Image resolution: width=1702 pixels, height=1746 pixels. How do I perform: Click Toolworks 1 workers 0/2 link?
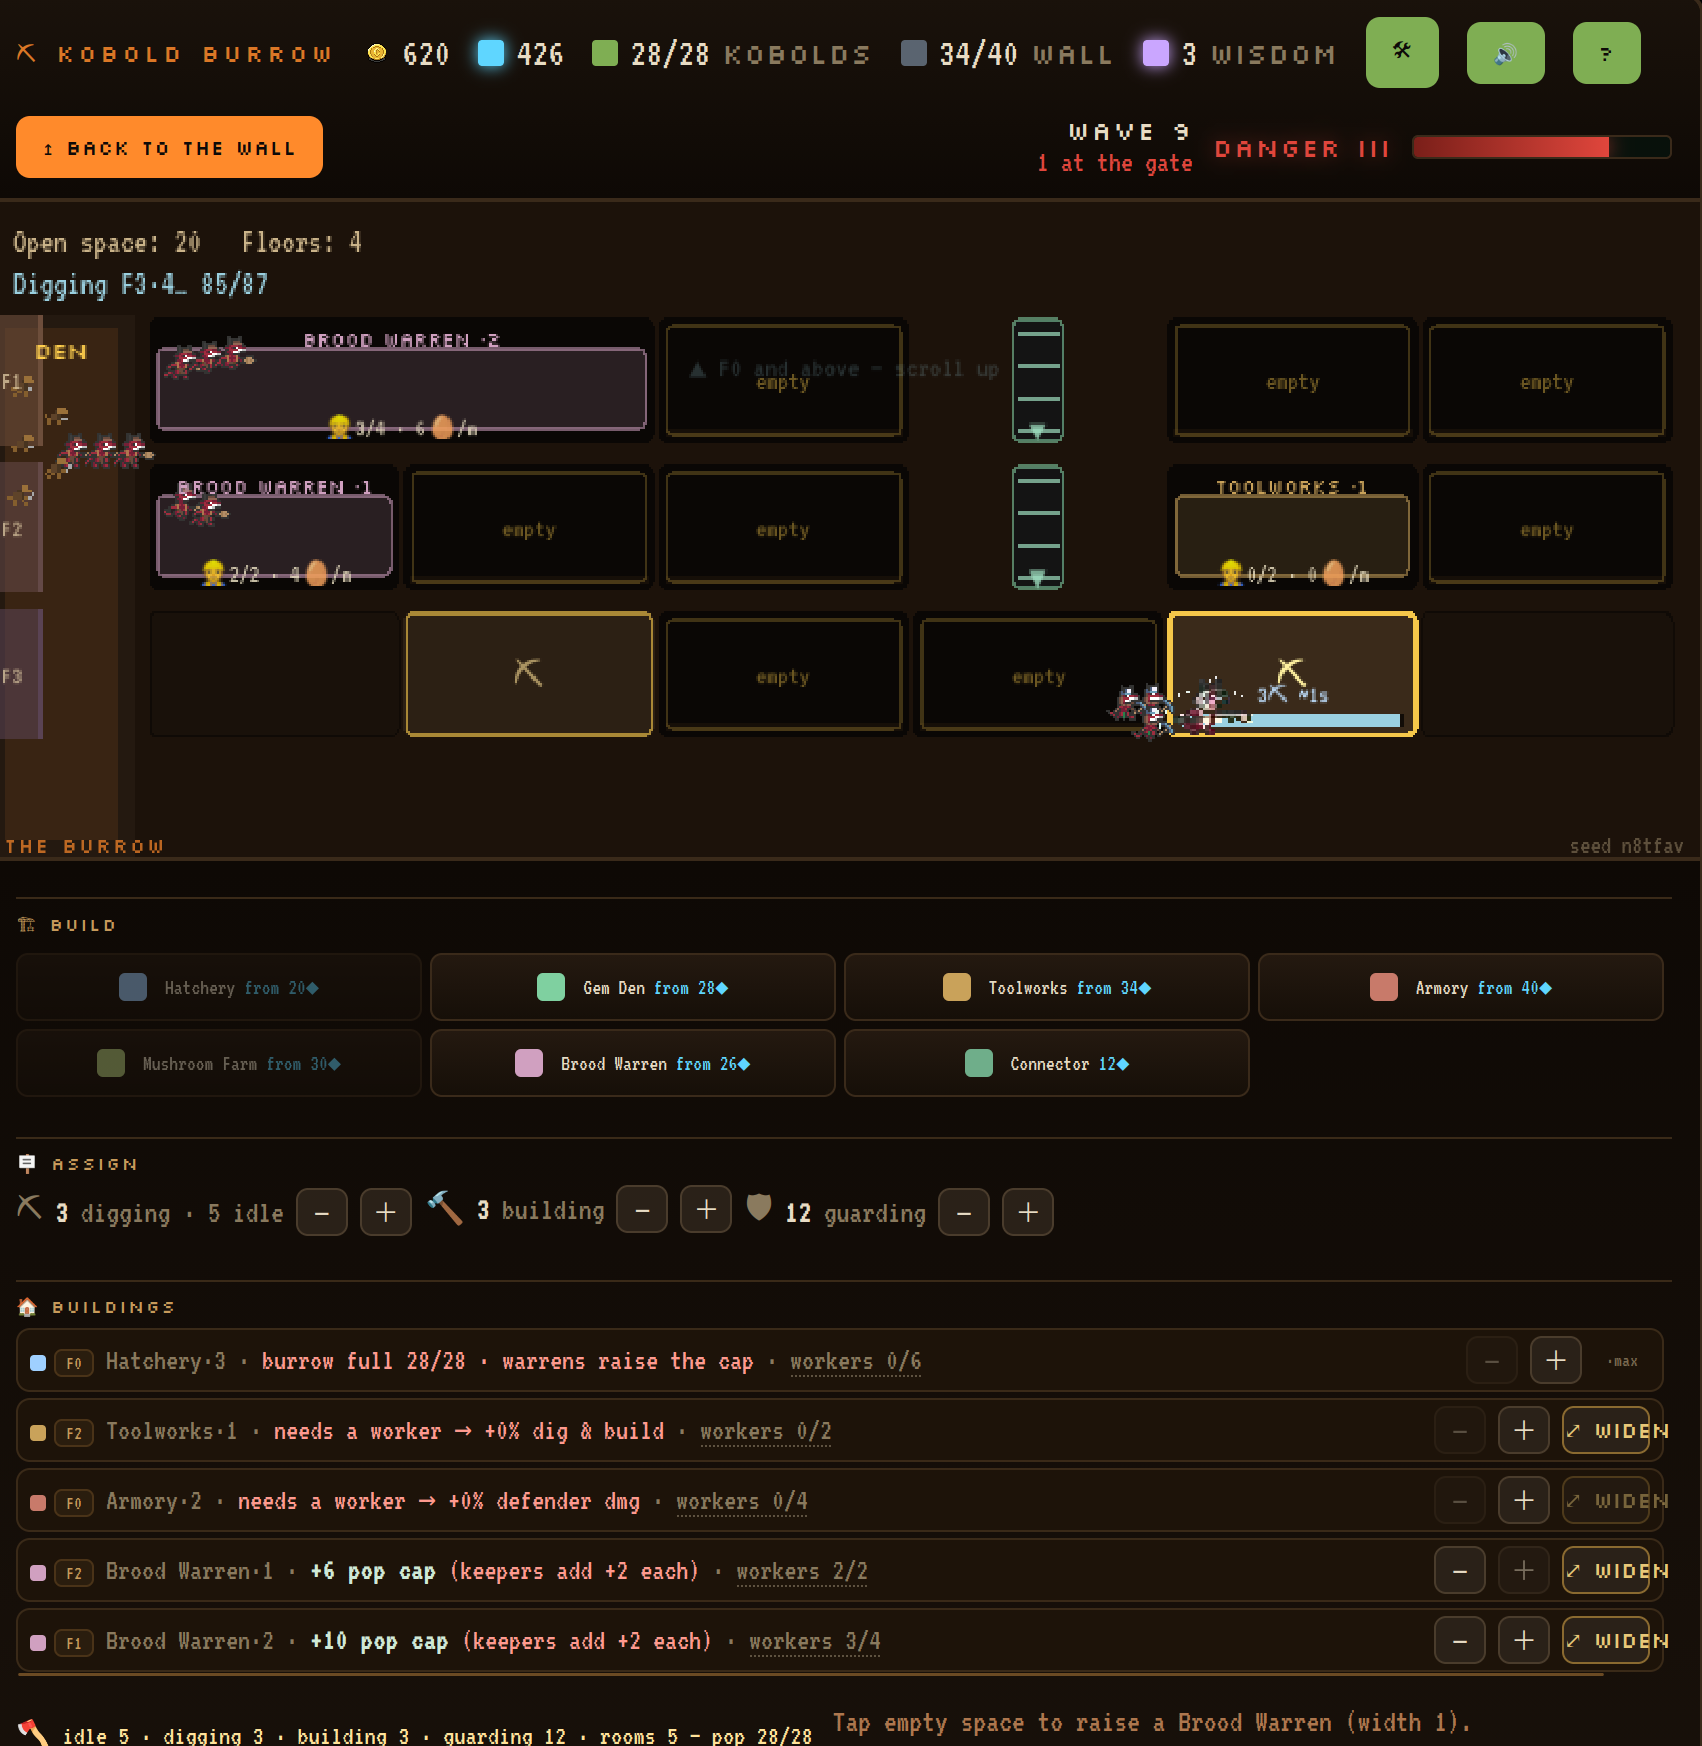click(765, 1431)
